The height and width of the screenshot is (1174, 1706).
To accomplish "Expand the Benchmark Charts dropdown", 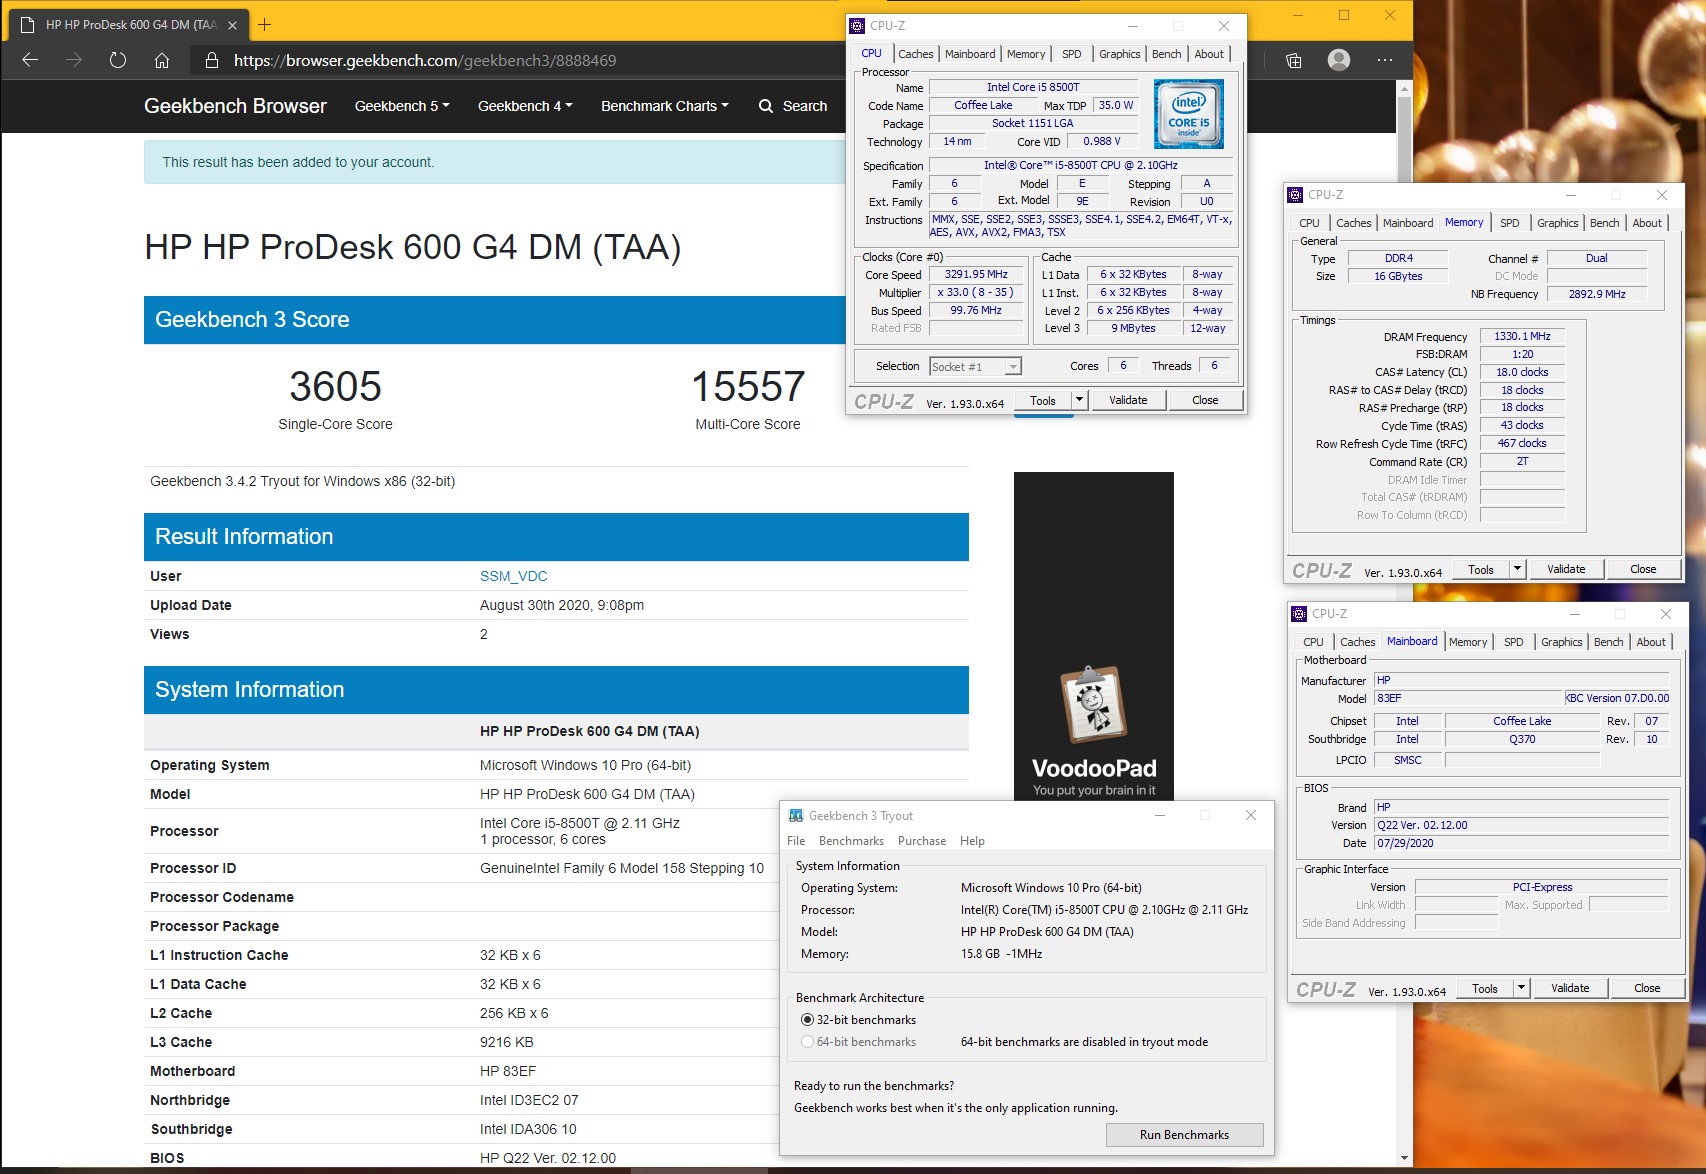I will pos(664,106).
